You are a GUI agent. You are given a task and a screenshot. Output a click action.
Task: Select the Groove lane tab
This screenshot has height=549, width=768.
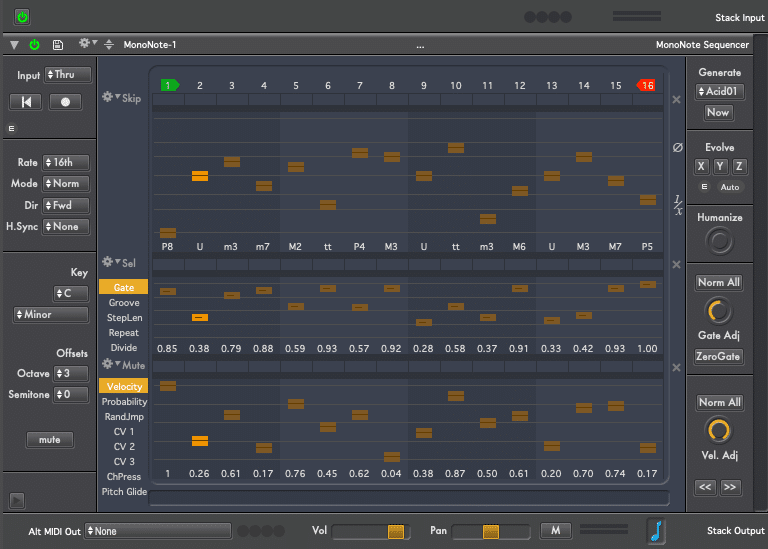coord(123,303)
